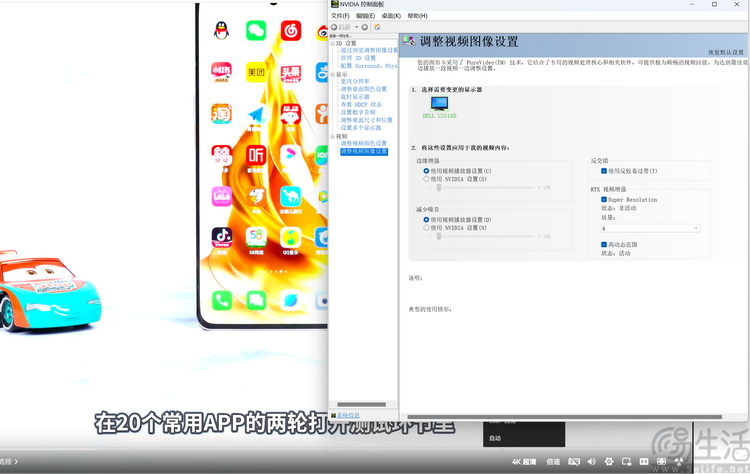Click the edge enhancement slider handle
The width and height of the screenshot is (750, 474).
(x=439, y=188)
